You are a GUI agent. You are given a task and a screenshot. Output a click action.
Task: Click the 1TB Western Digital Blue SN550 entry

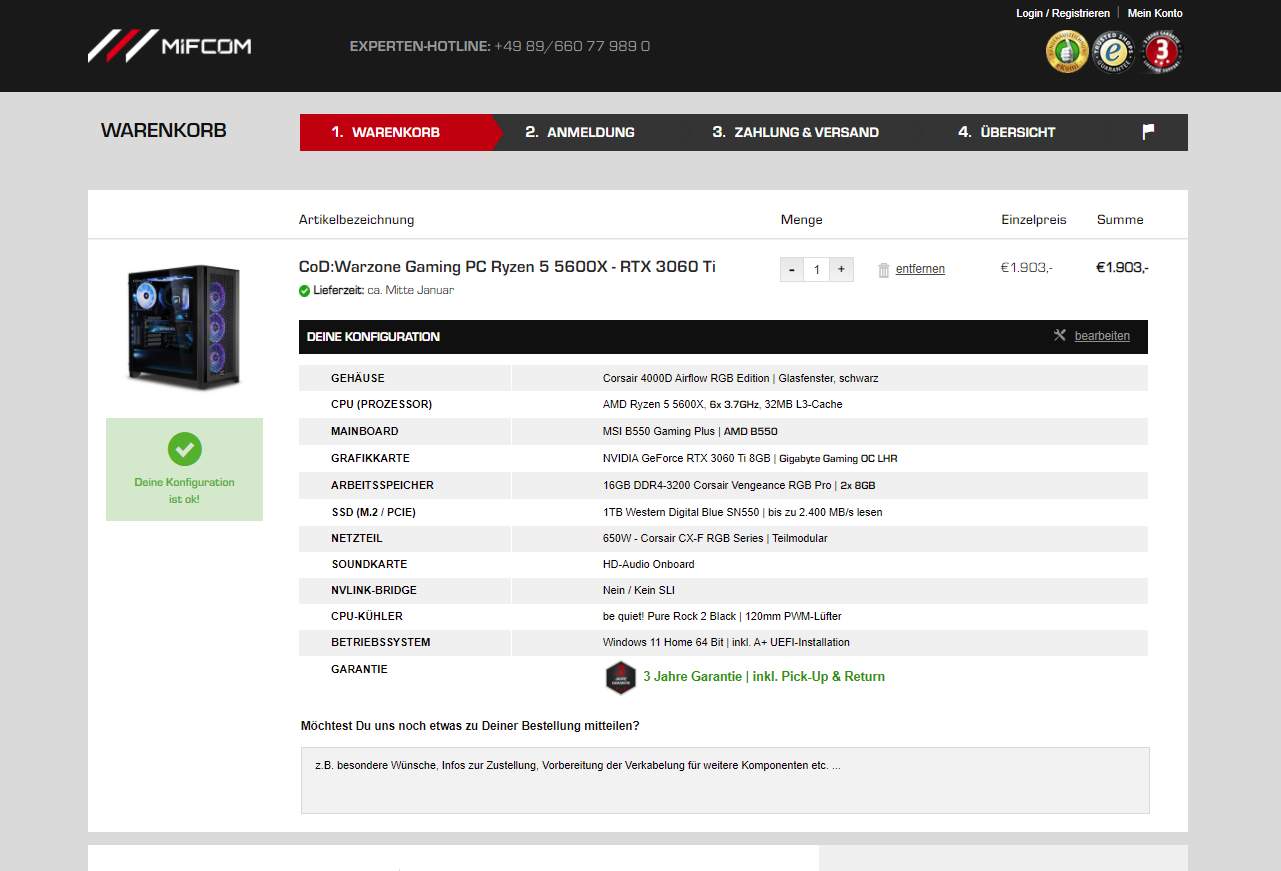[x=743, y=512]
